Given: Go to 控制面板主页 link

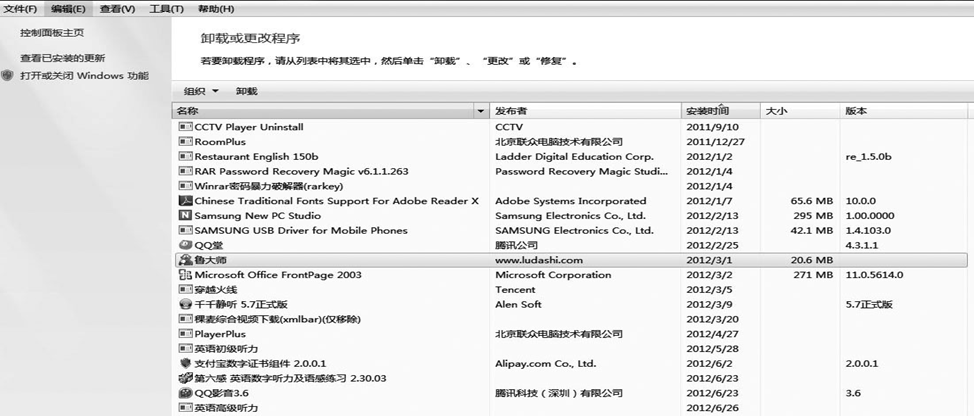Looking at the screenshot, I should pos(52,33).
